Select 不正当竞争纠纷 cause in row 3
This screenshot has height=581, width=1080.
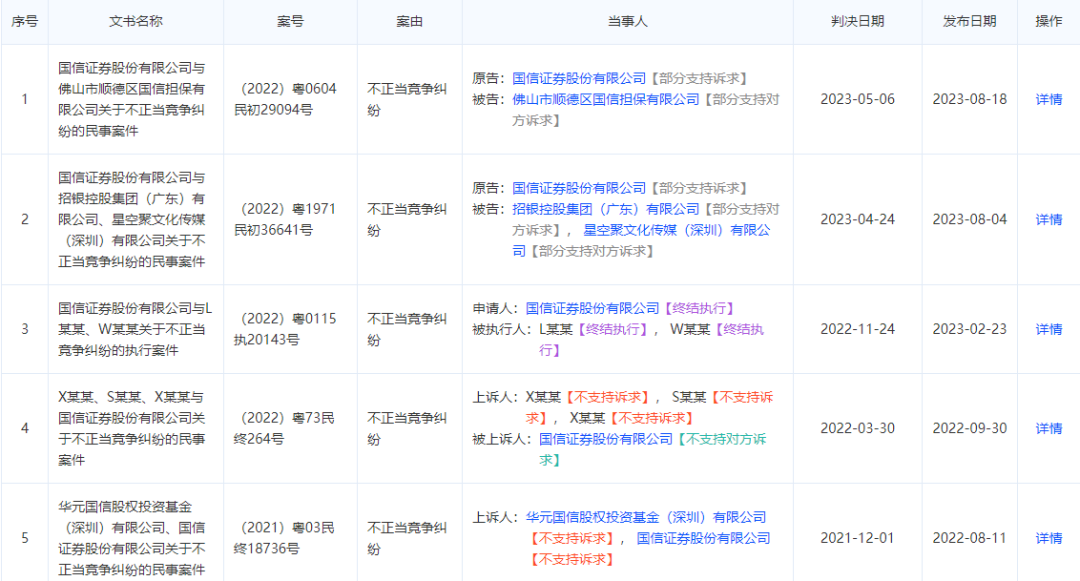[407, 329]
